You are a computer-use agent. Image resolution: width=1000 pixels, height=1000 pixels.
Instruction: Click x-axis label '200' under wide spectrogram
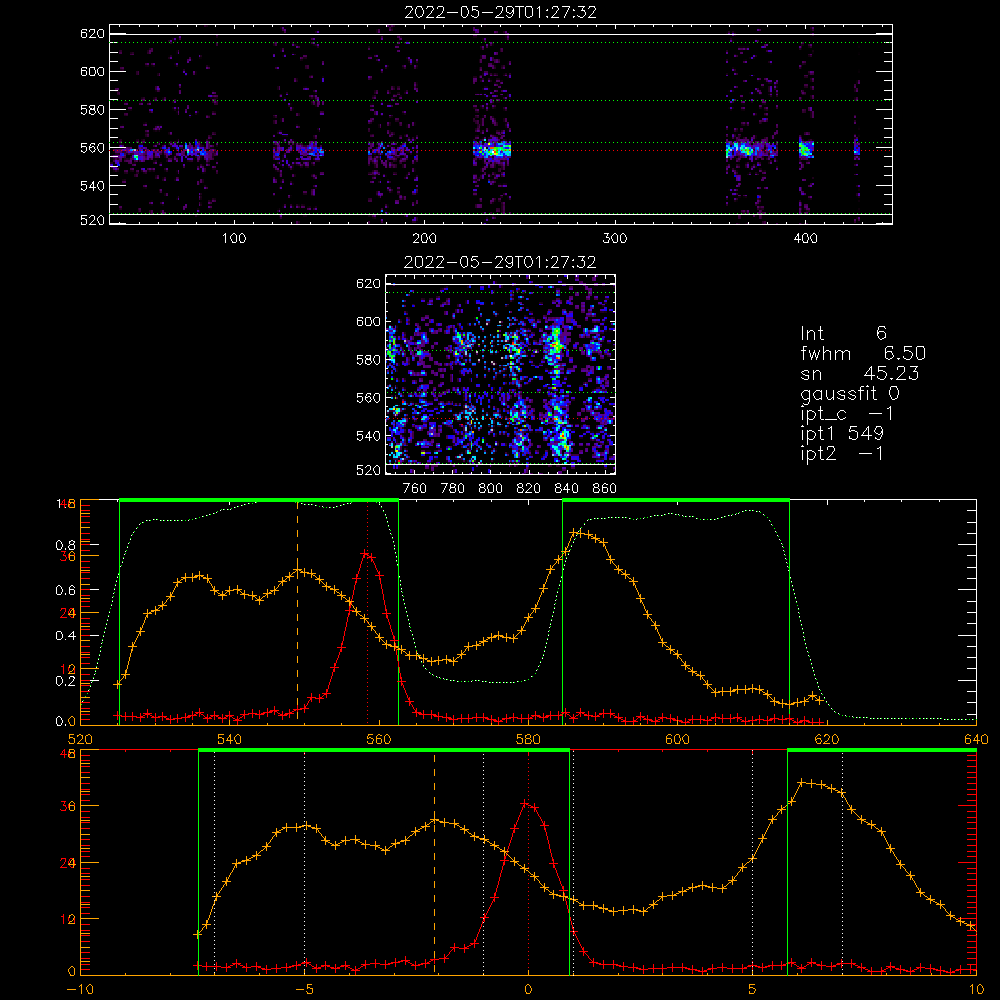424,239
